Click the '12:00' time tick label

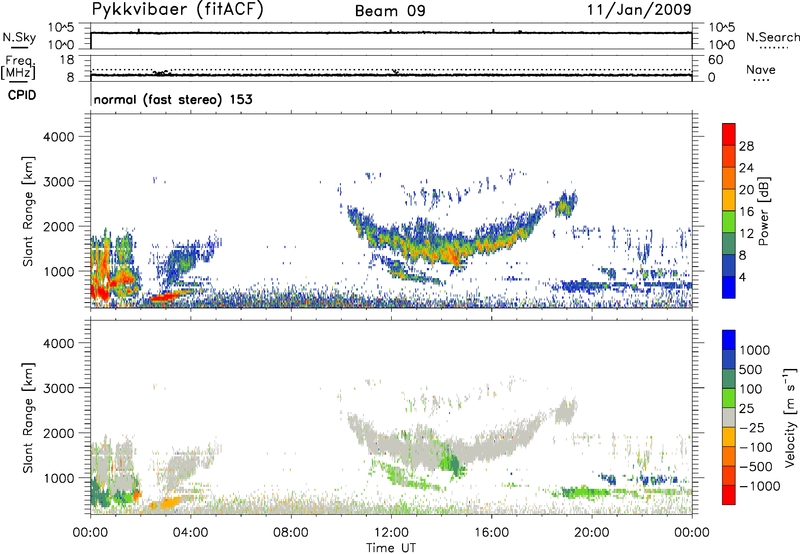[x=391, y=533]
